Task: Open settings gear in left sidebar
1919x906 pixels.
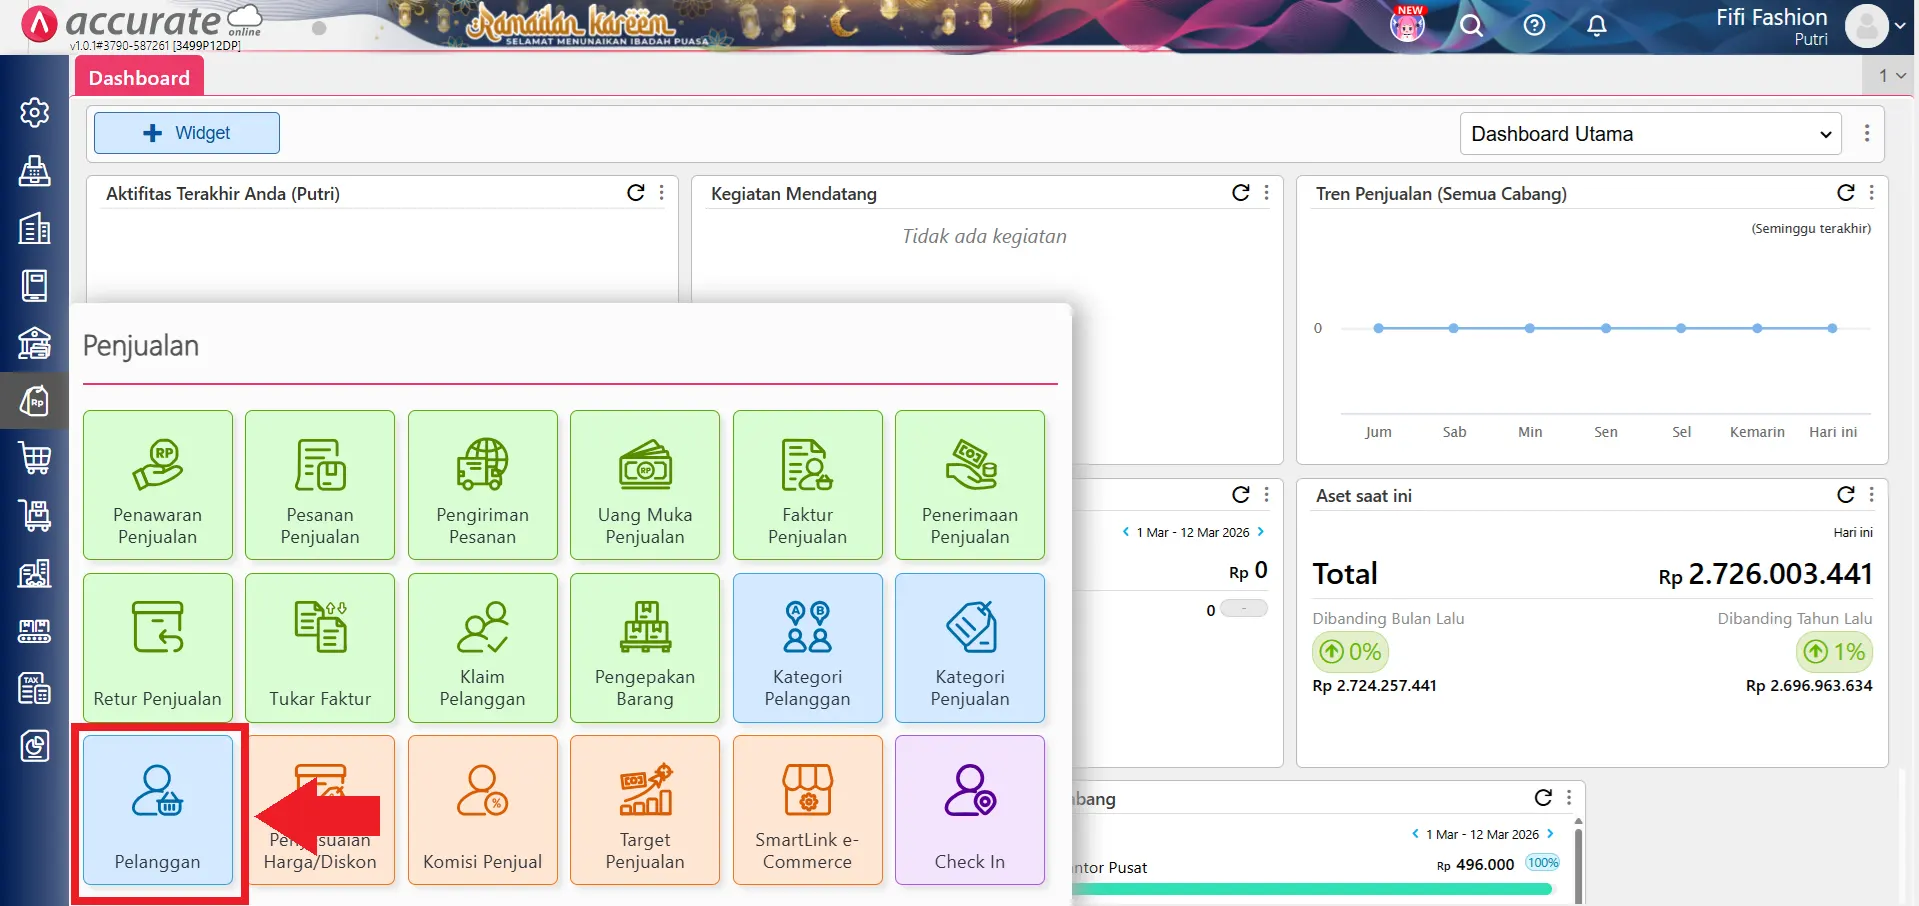Action: tap(35, 113)
